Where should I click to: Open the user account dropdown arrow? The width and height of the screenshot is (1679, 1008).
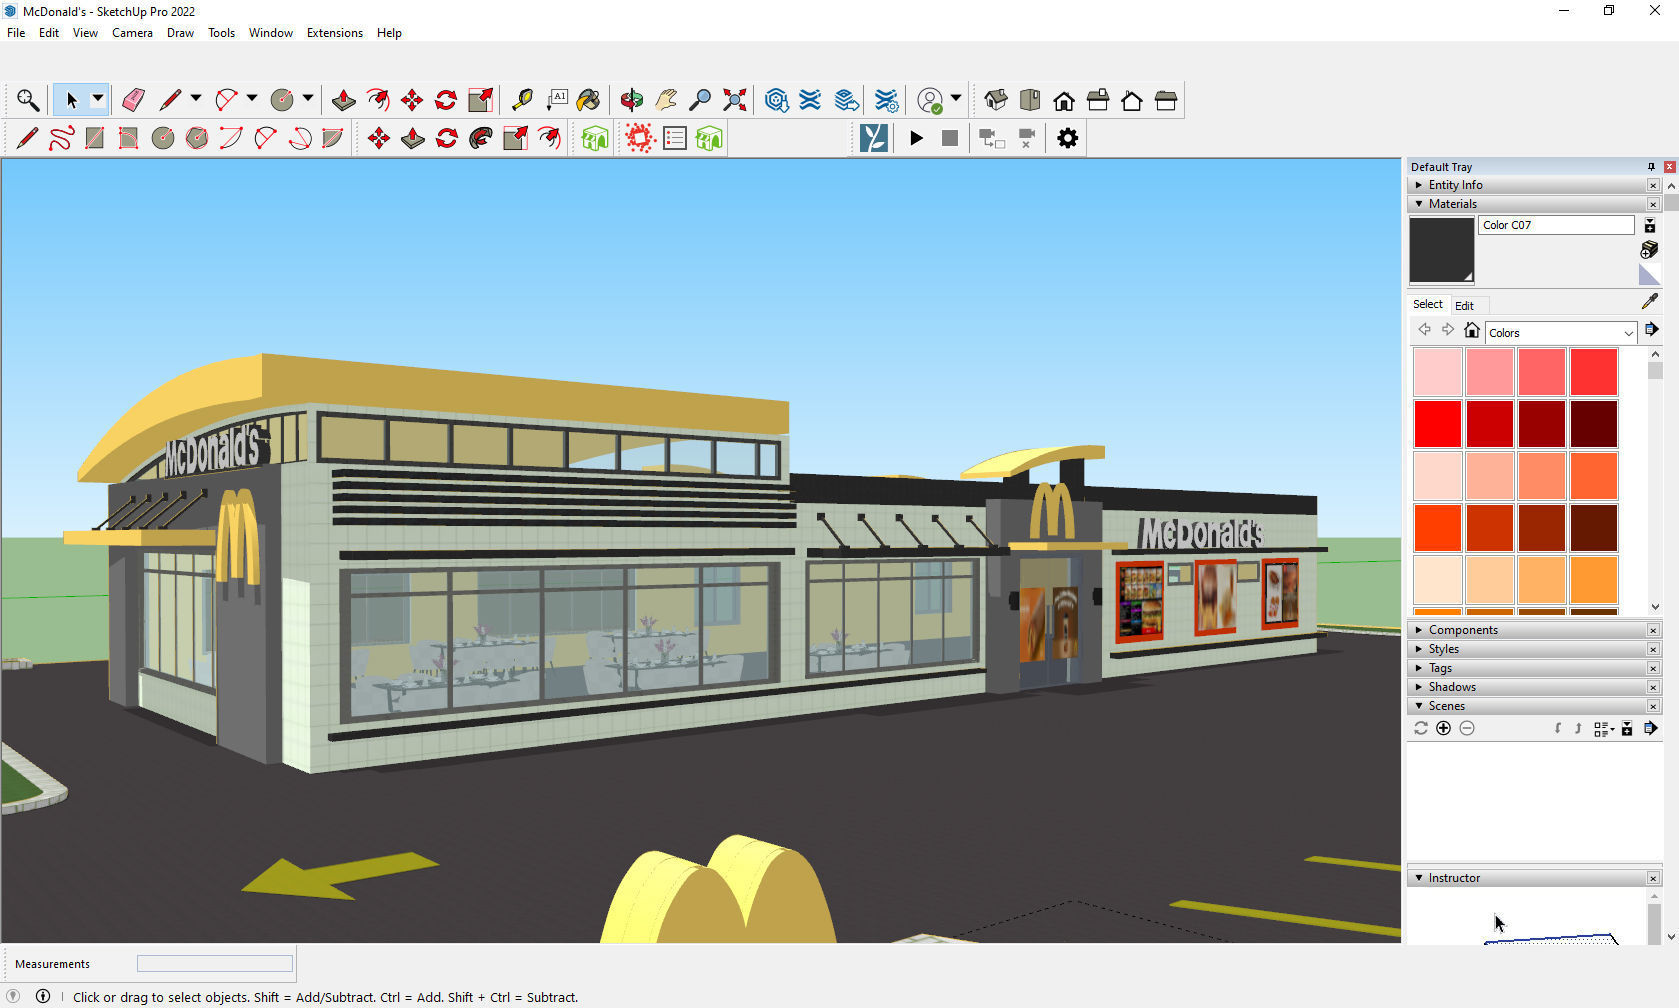956,99
